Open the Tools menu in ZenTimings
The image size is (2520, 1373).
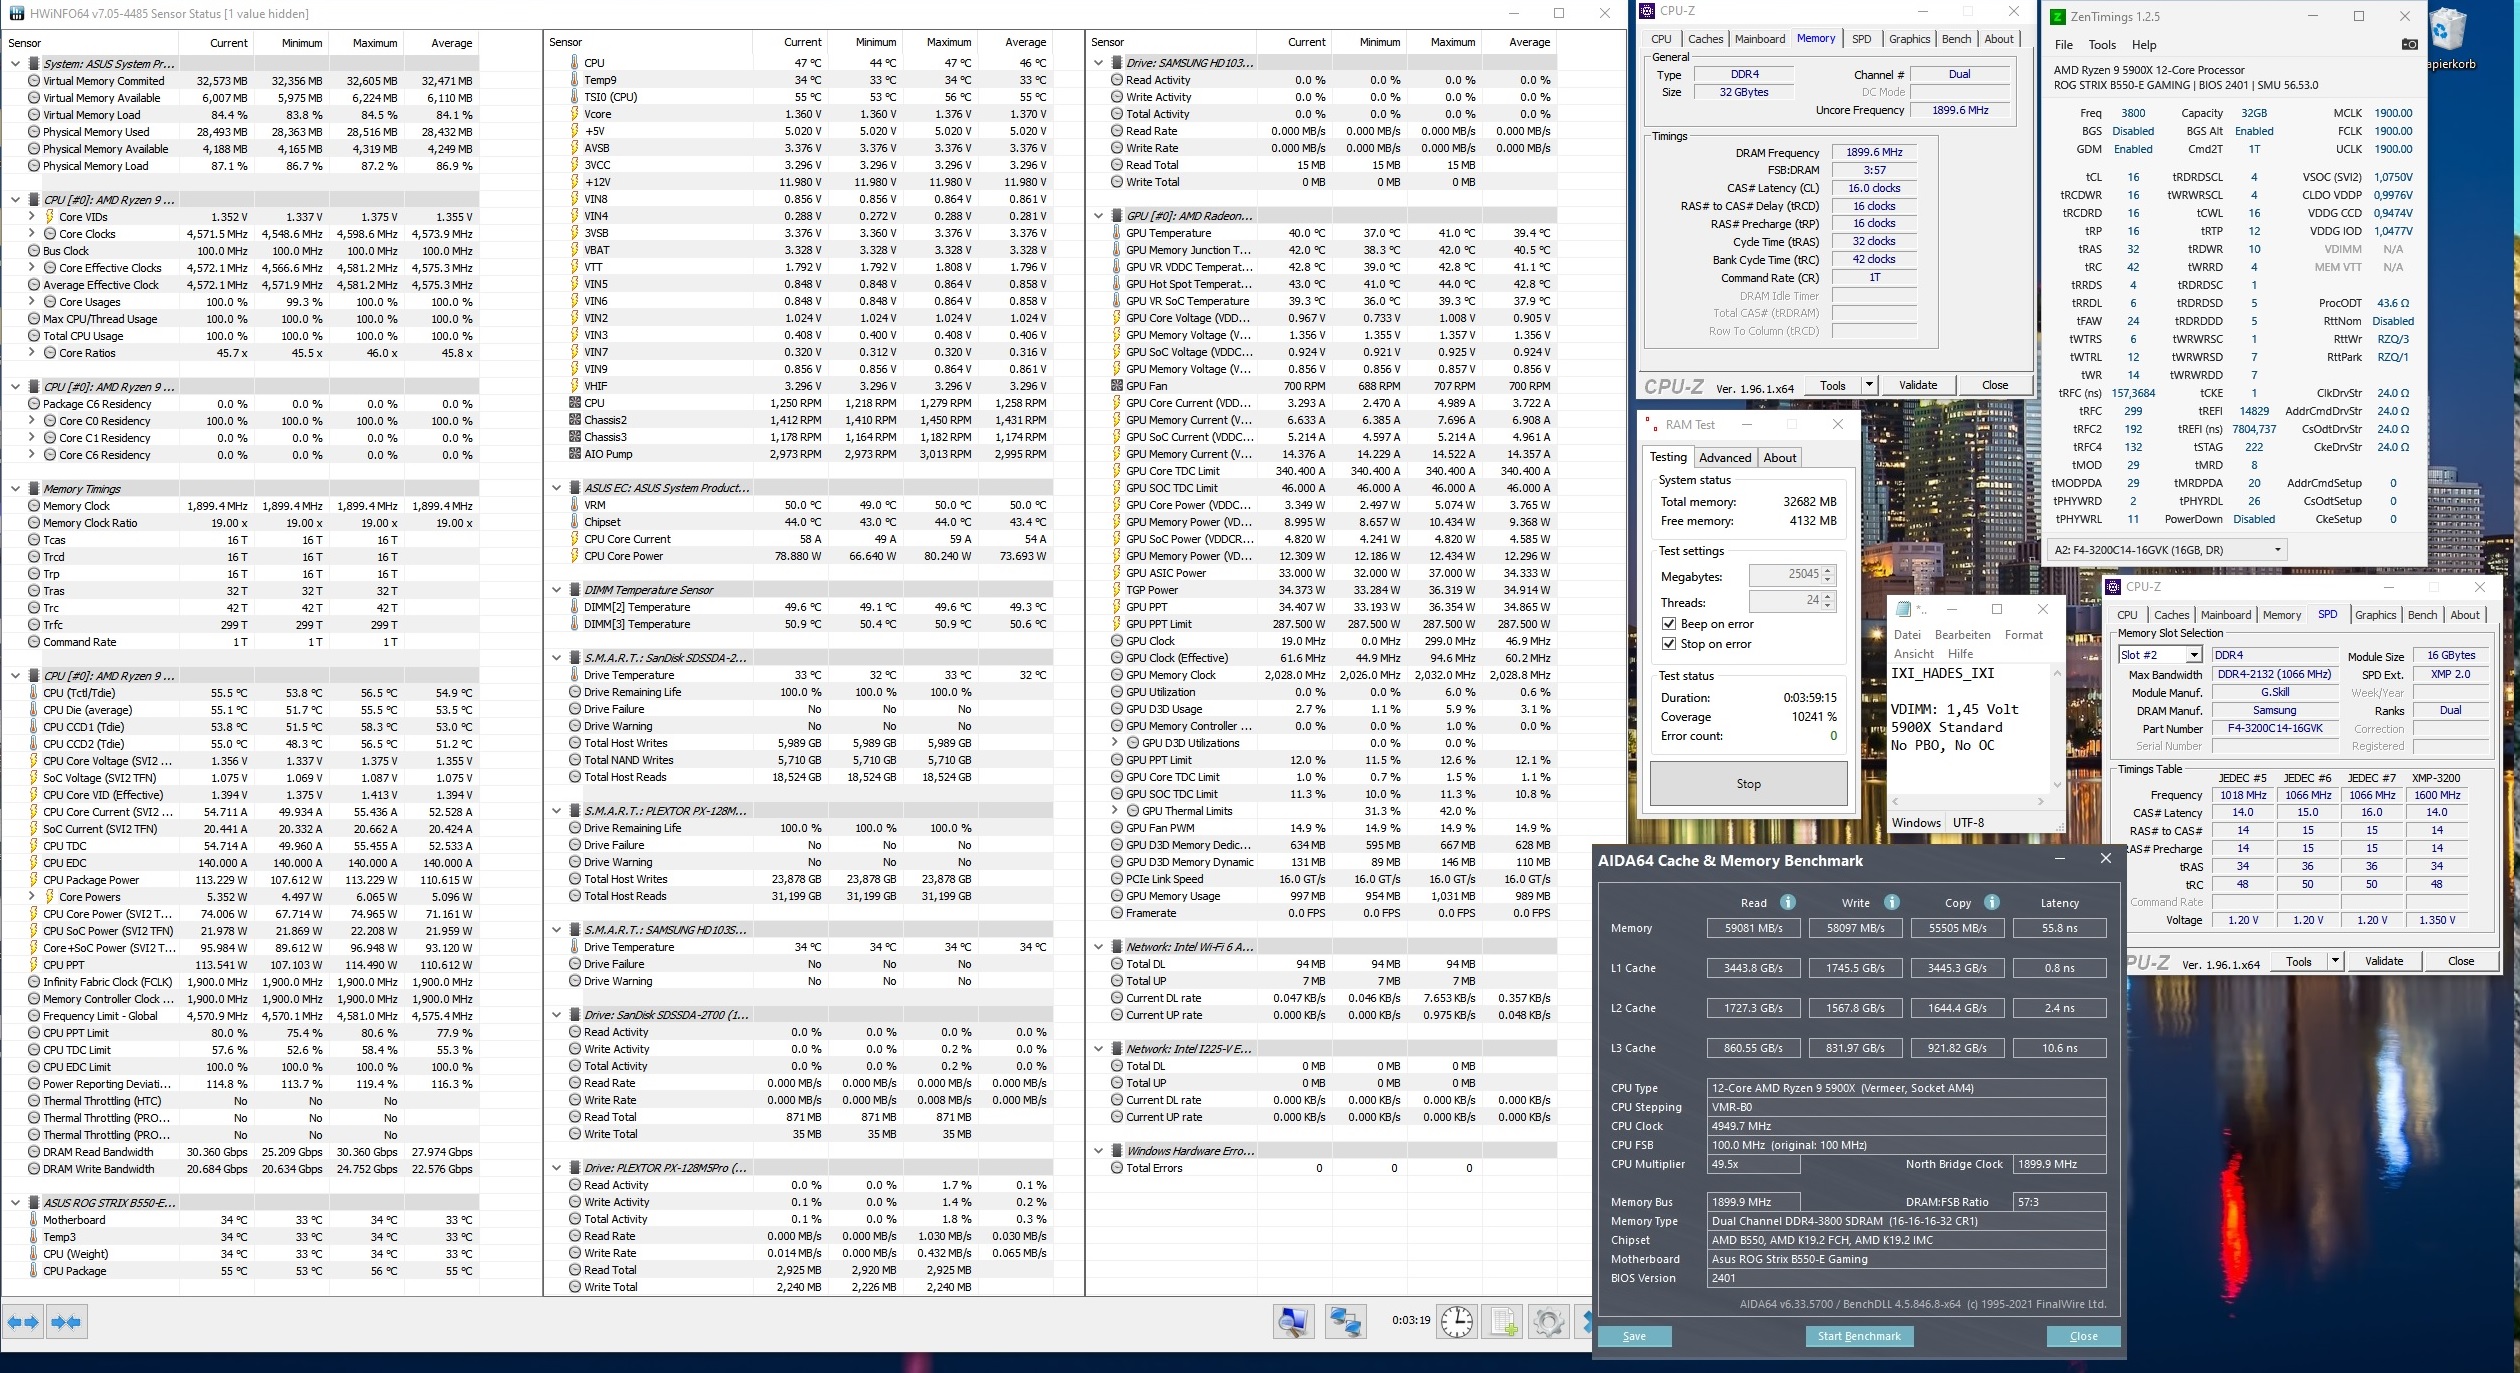2102,45
